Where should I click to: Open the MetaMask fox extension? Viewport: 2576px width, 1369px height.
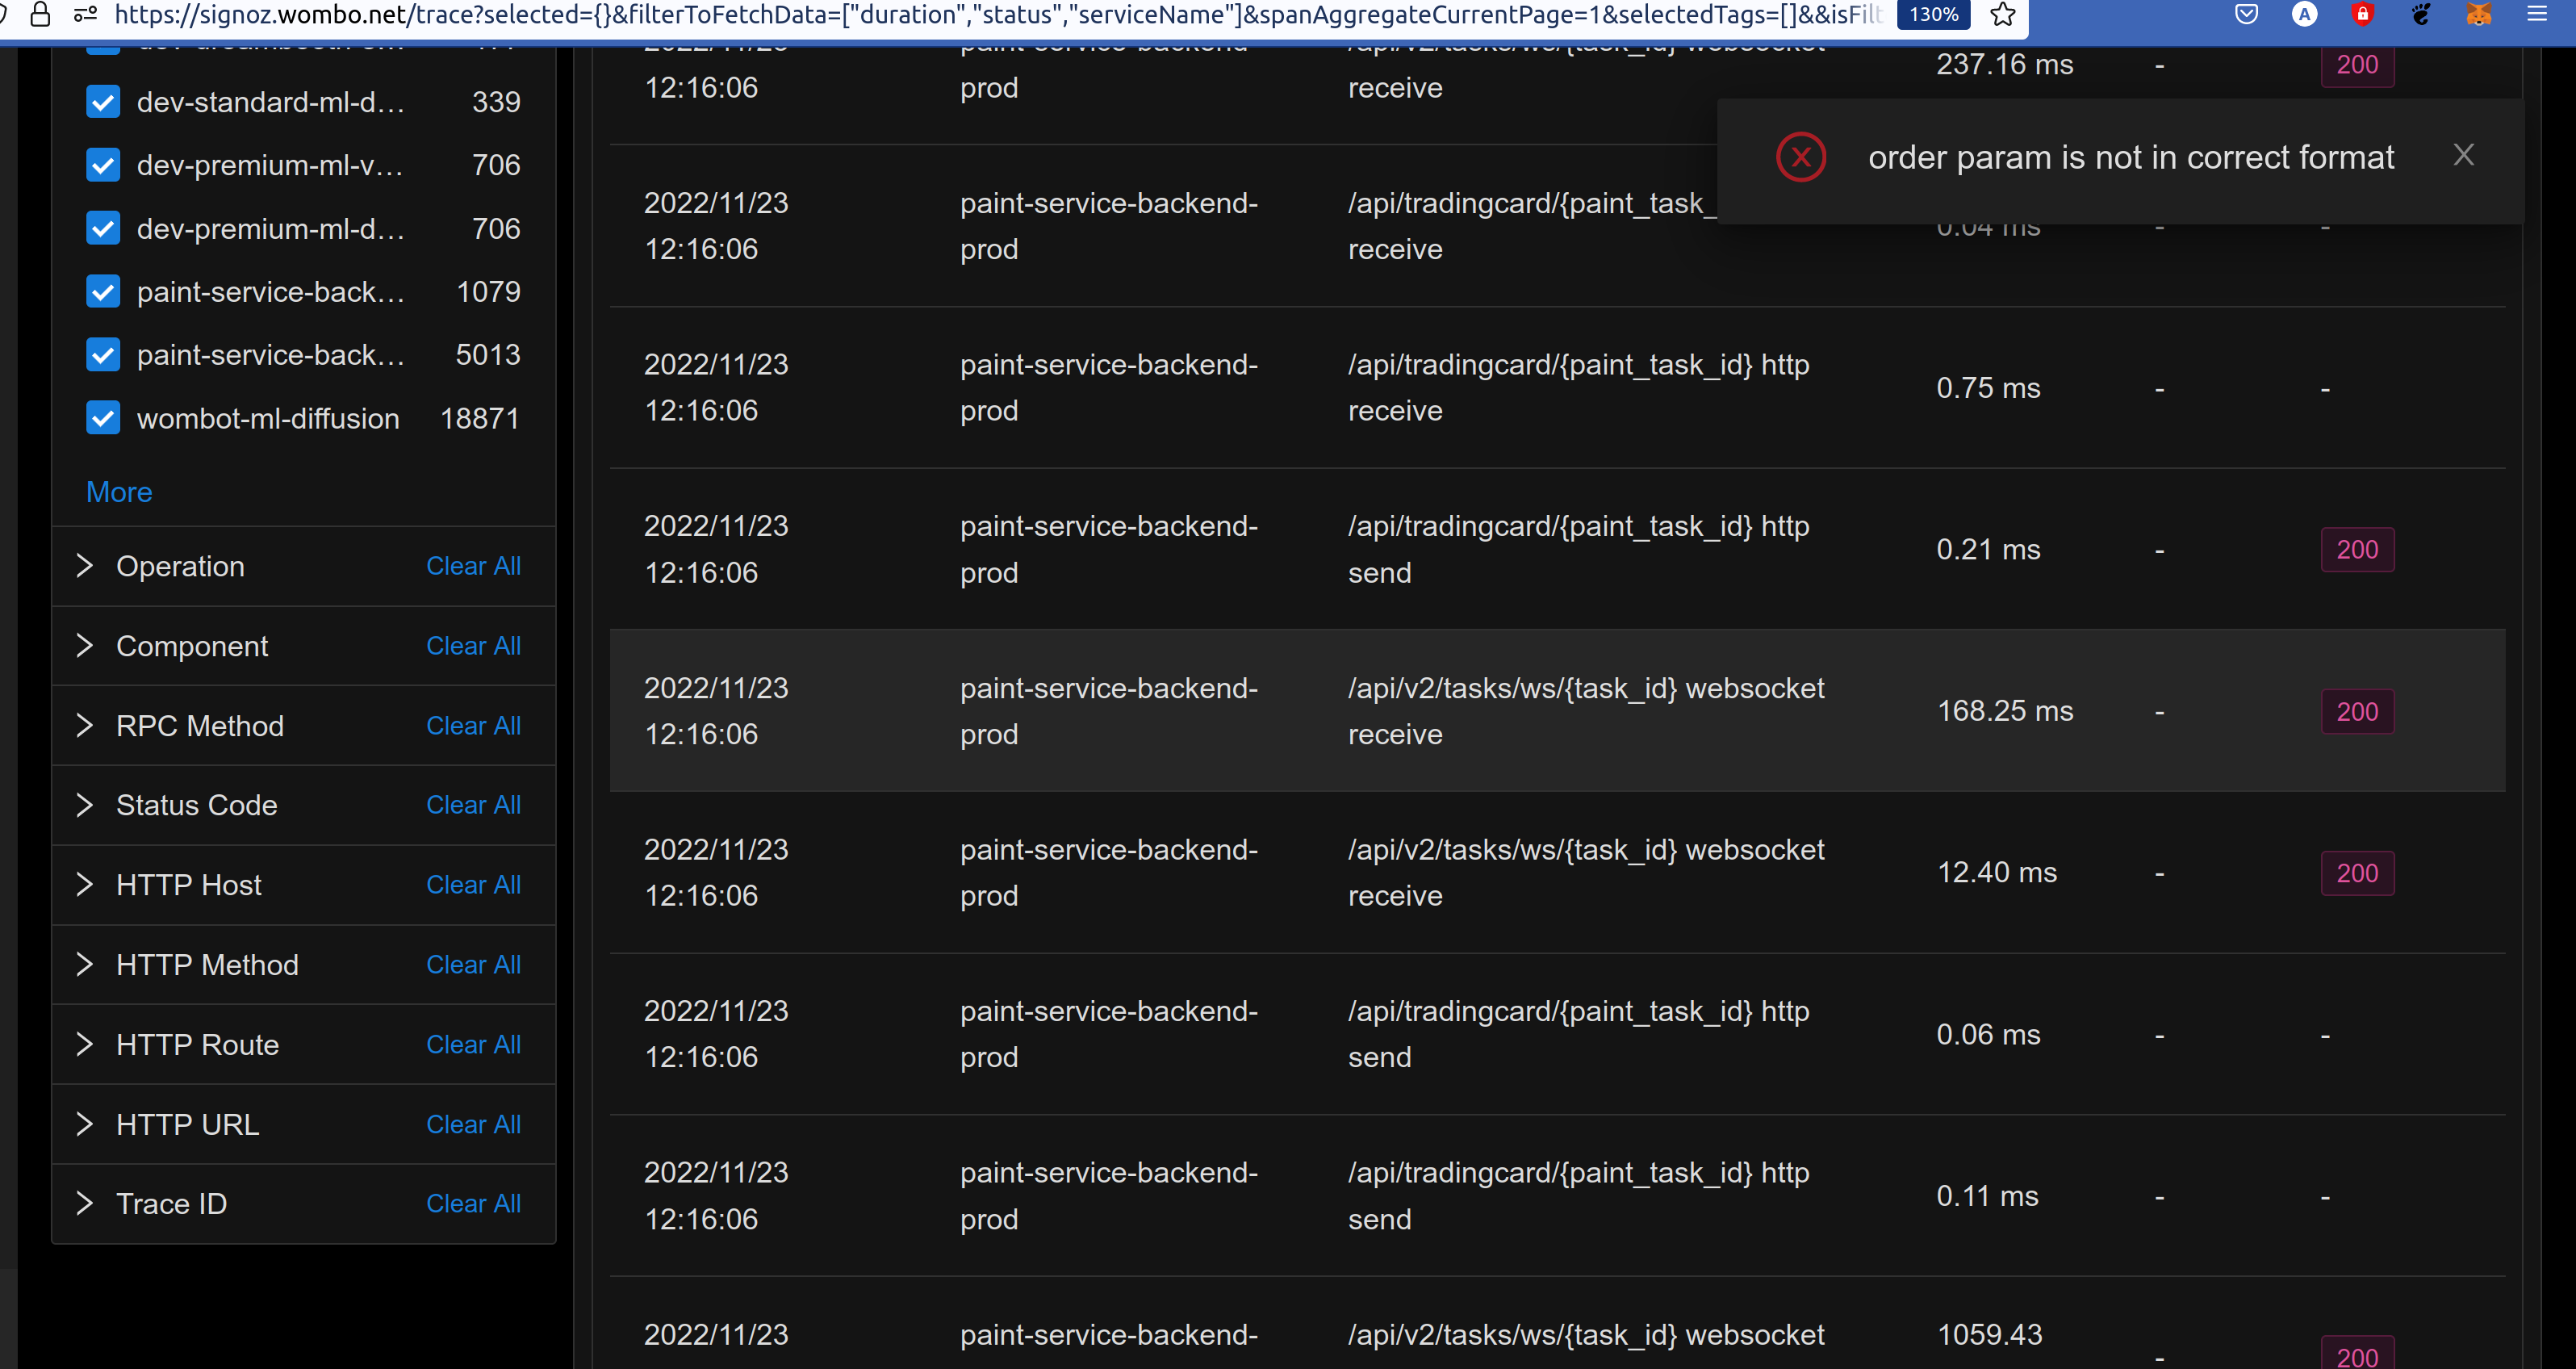(x=2478, y=14)
